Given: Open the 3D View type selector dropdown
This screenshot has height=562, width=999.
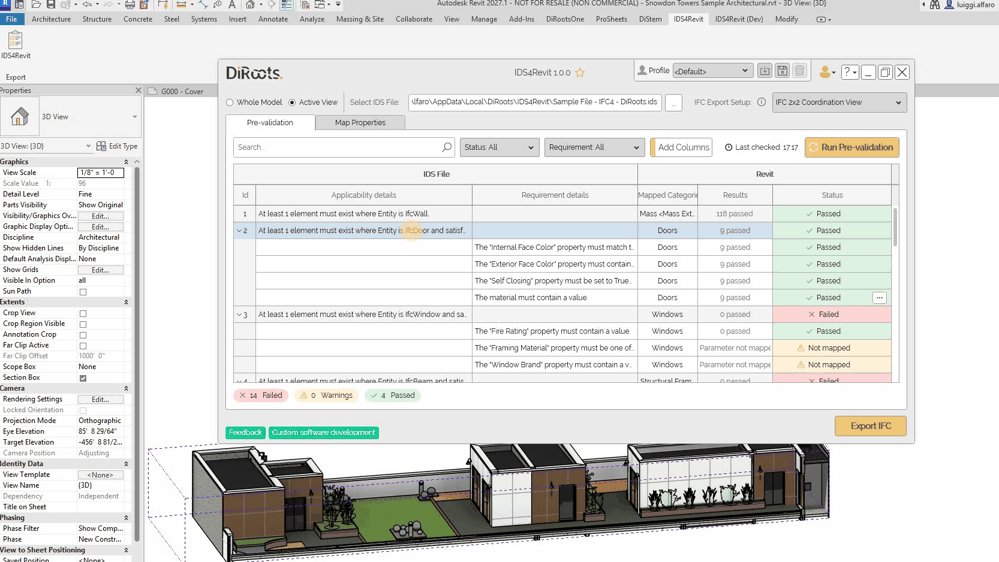Looking at the screenshot, I should 134,117.
